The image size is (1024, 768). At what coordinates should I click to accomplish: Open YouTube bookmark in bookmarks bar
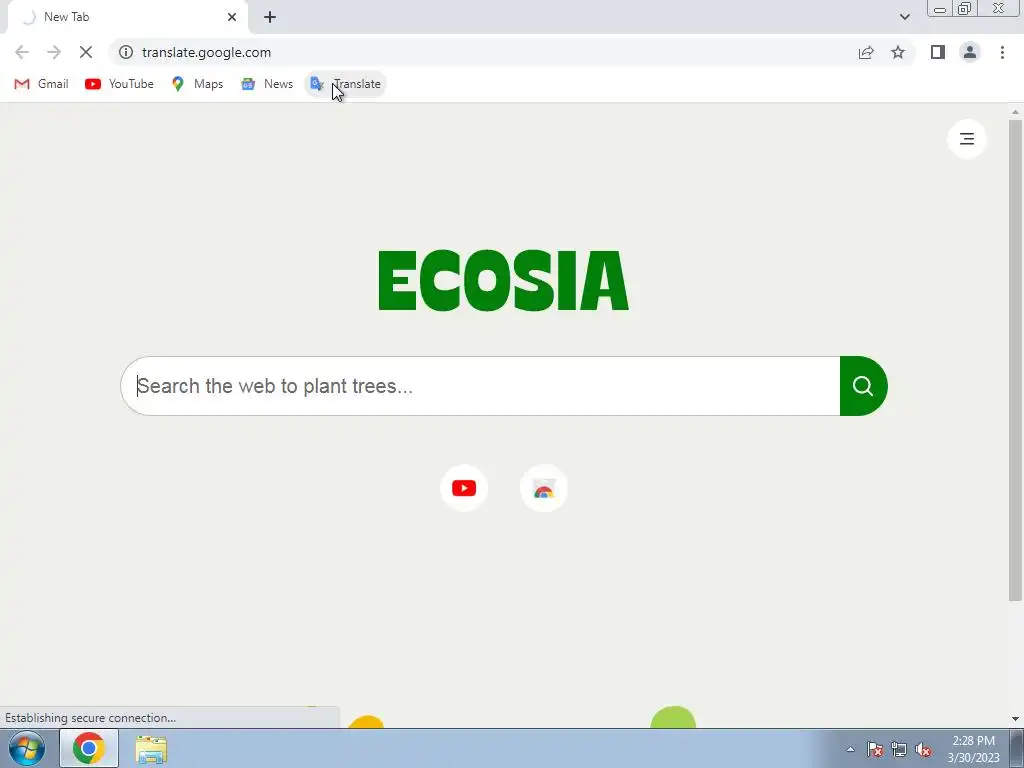click(120, 84)
